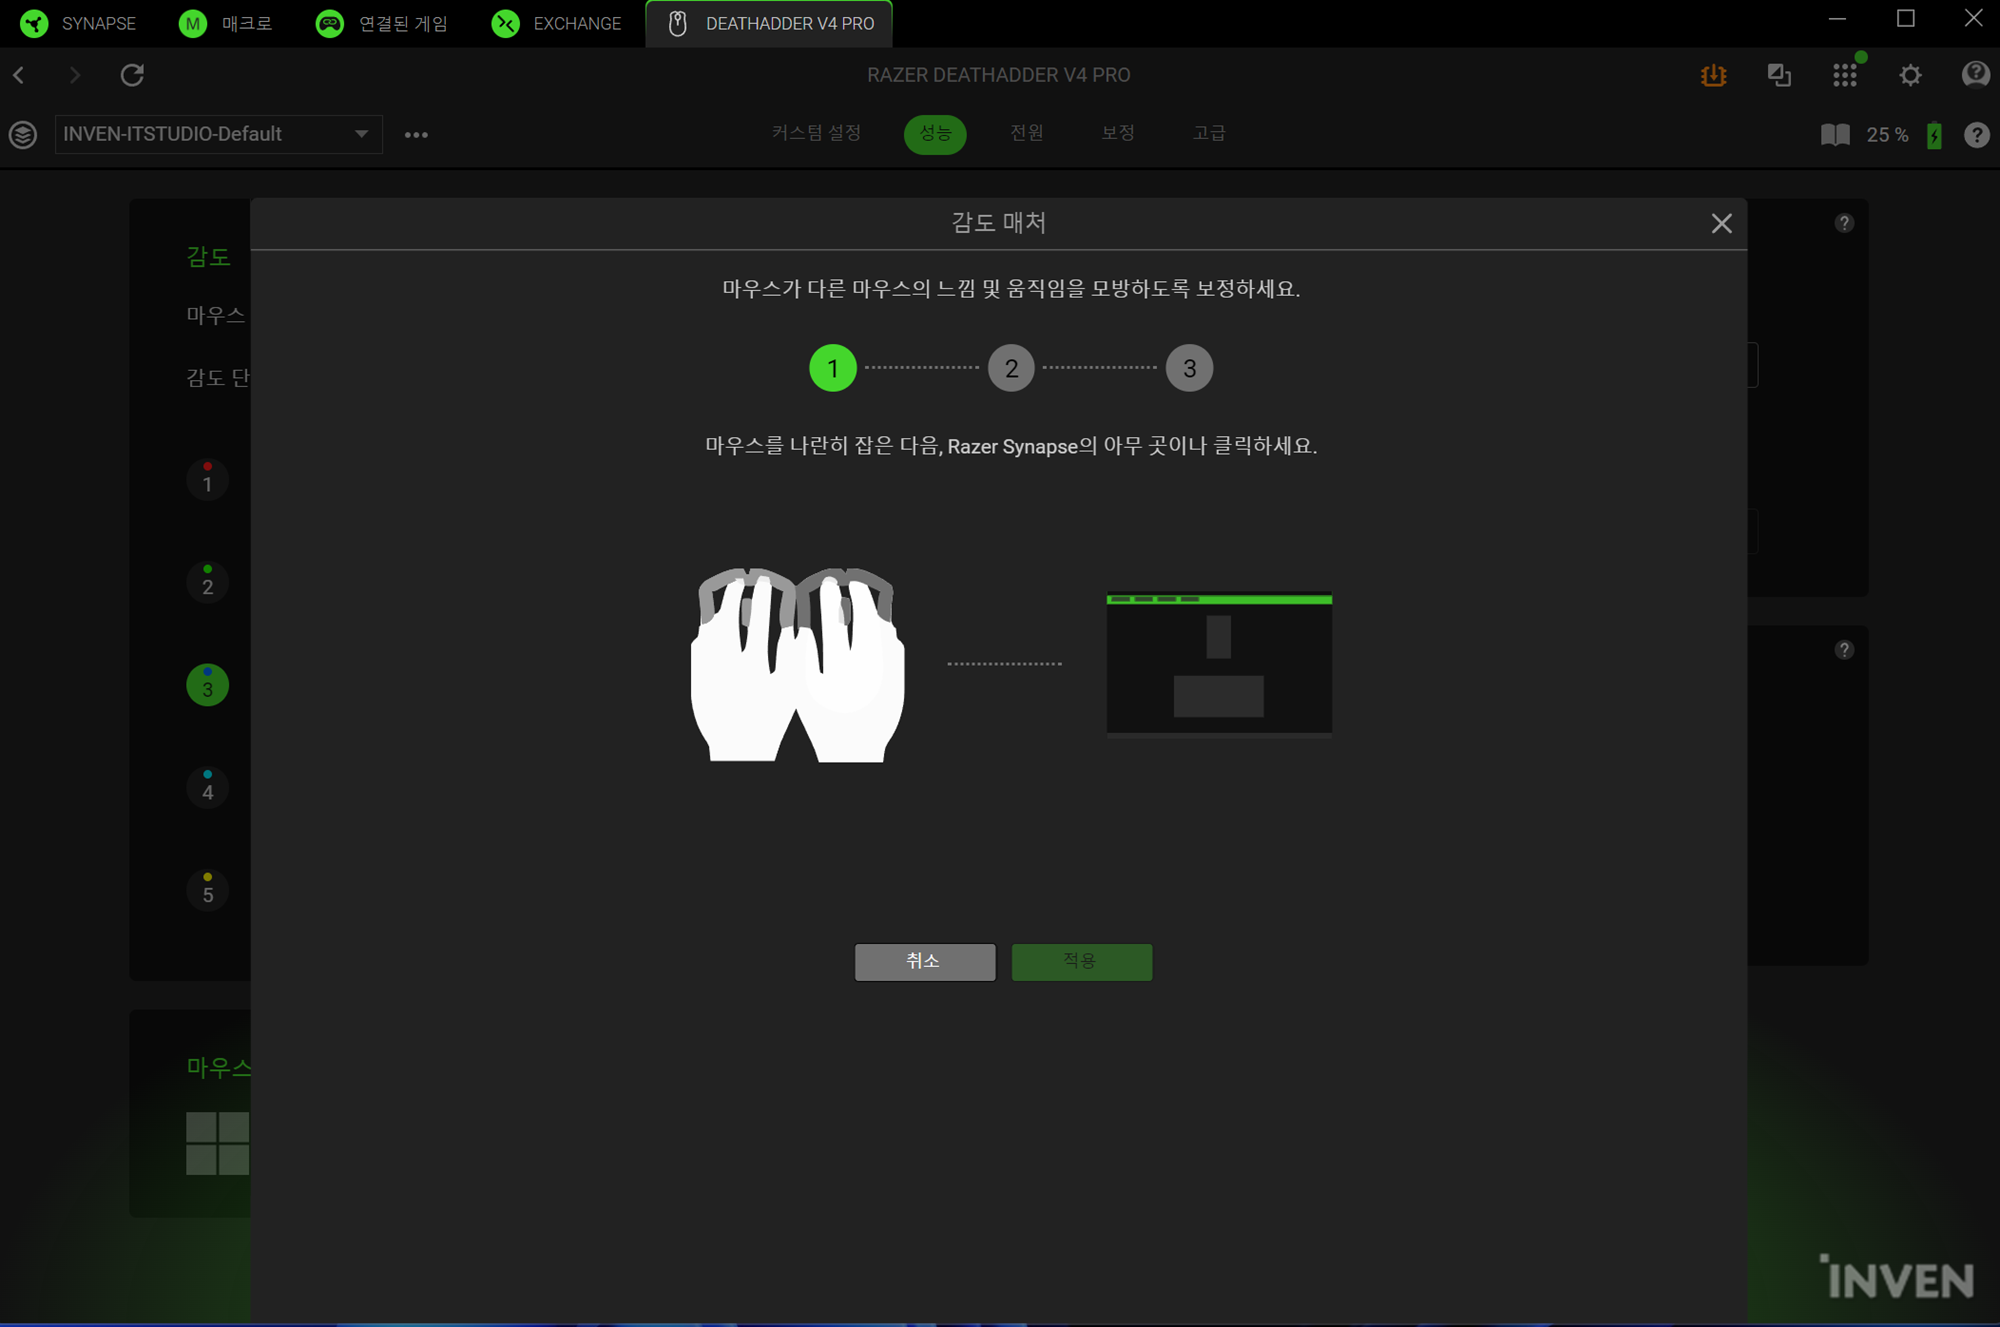2000x1327 pixels.
Task: Click the question mark beside battery
Action: pos(1977,135)
